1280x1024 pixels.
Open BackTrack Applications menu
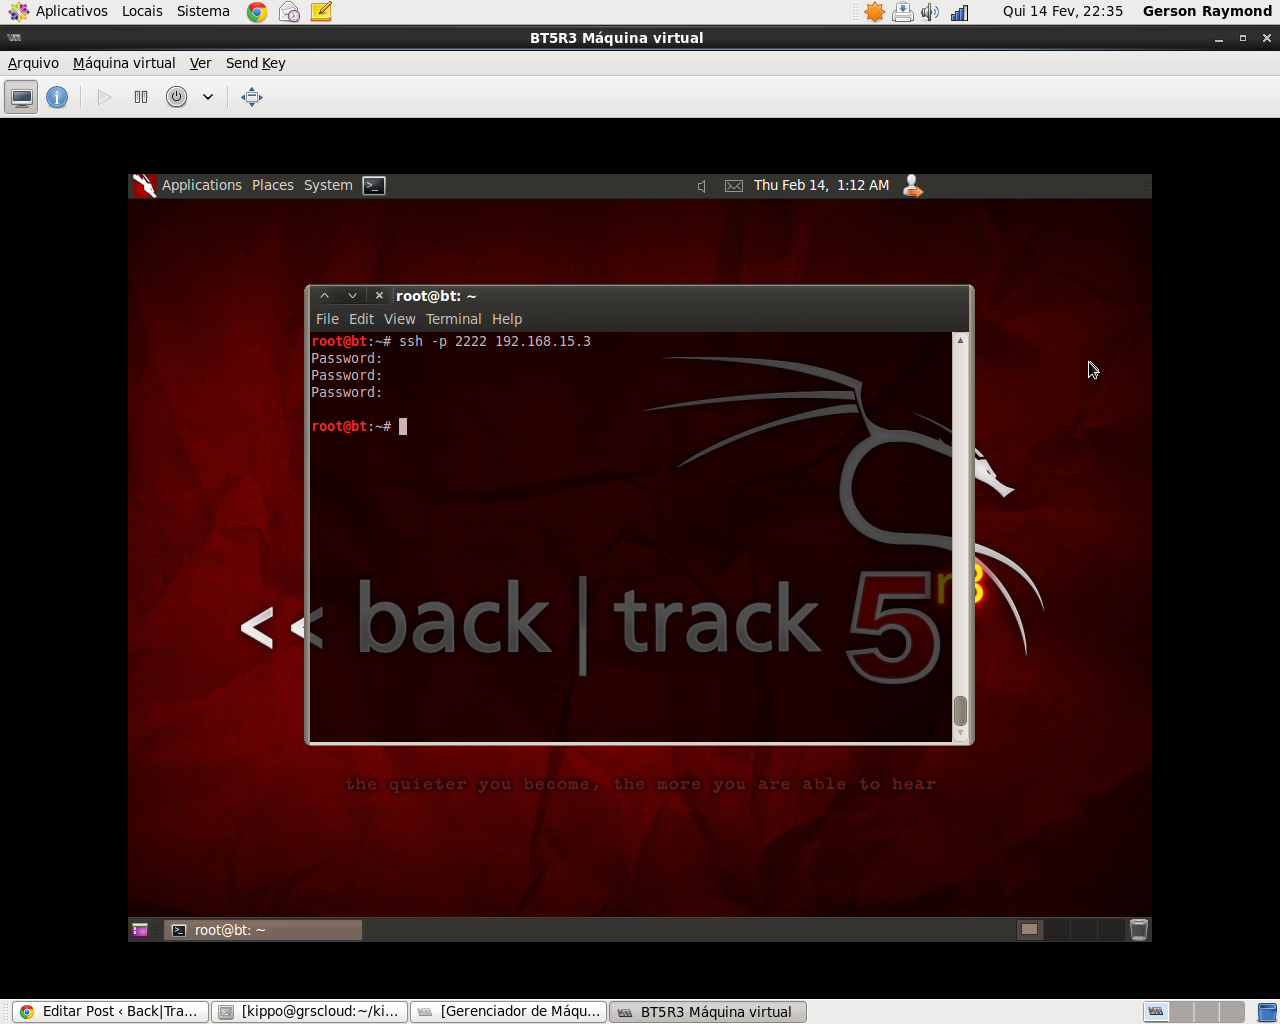tap(202, 185)
